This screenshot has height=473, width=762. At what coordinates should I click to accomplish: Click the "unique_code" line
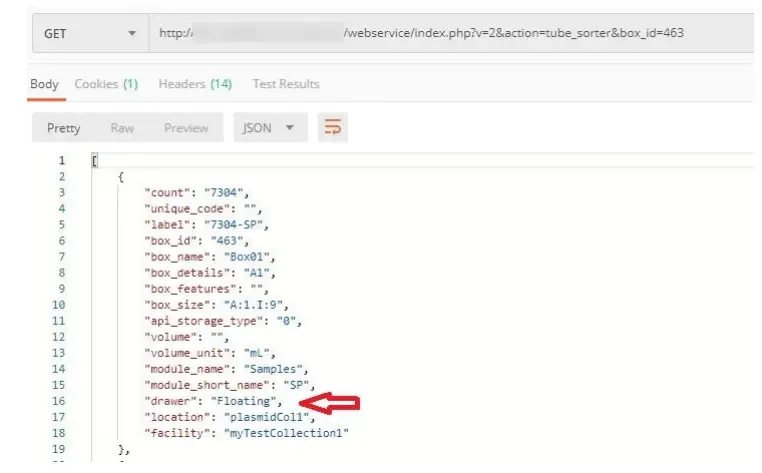(203, 209)
